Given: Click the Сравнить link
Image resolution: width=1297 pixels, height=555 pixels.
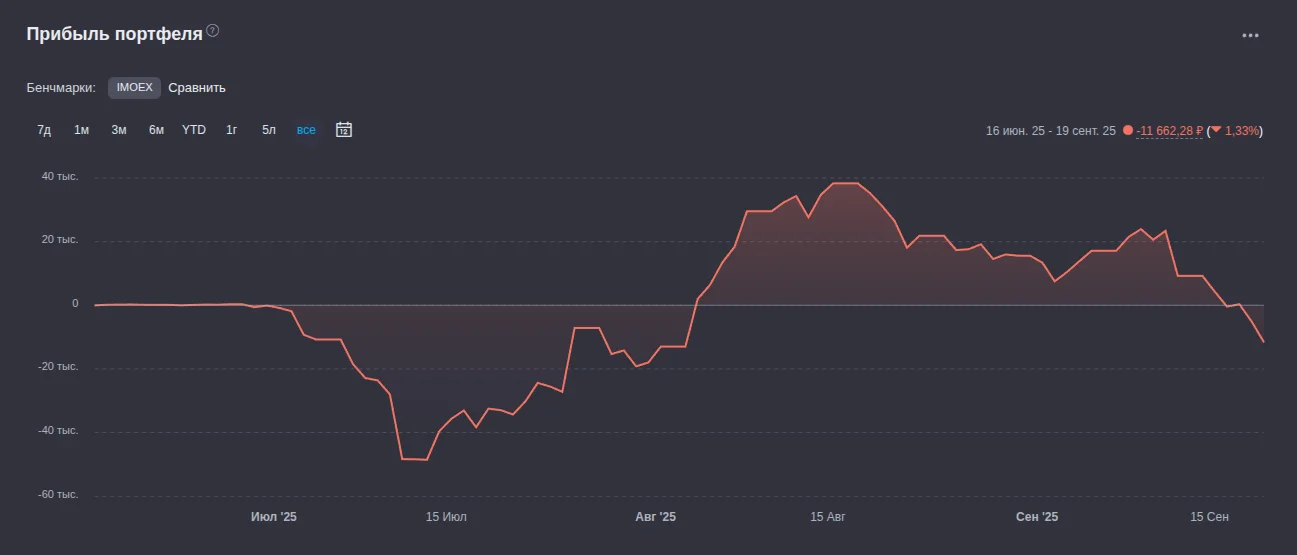Looking at the screenshot, I should (197, 88).
